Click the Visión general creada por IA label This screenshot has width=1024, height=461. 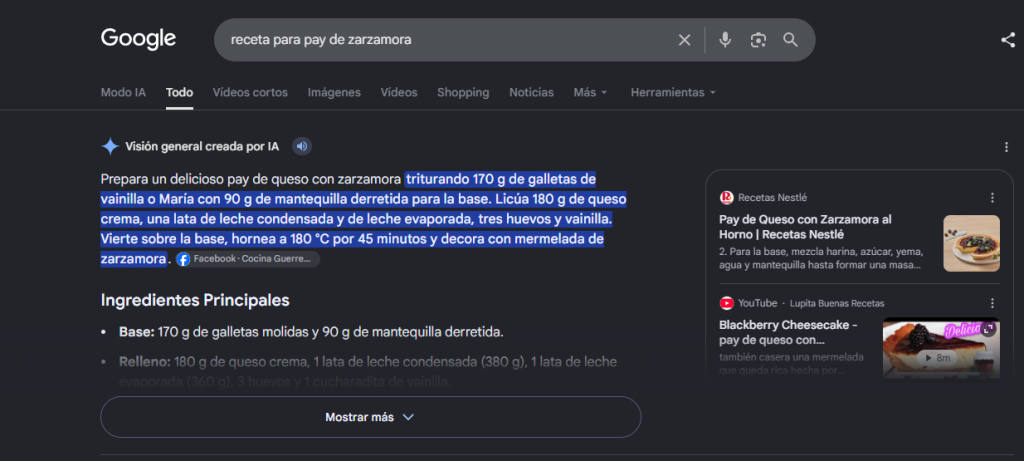point(202,147)
